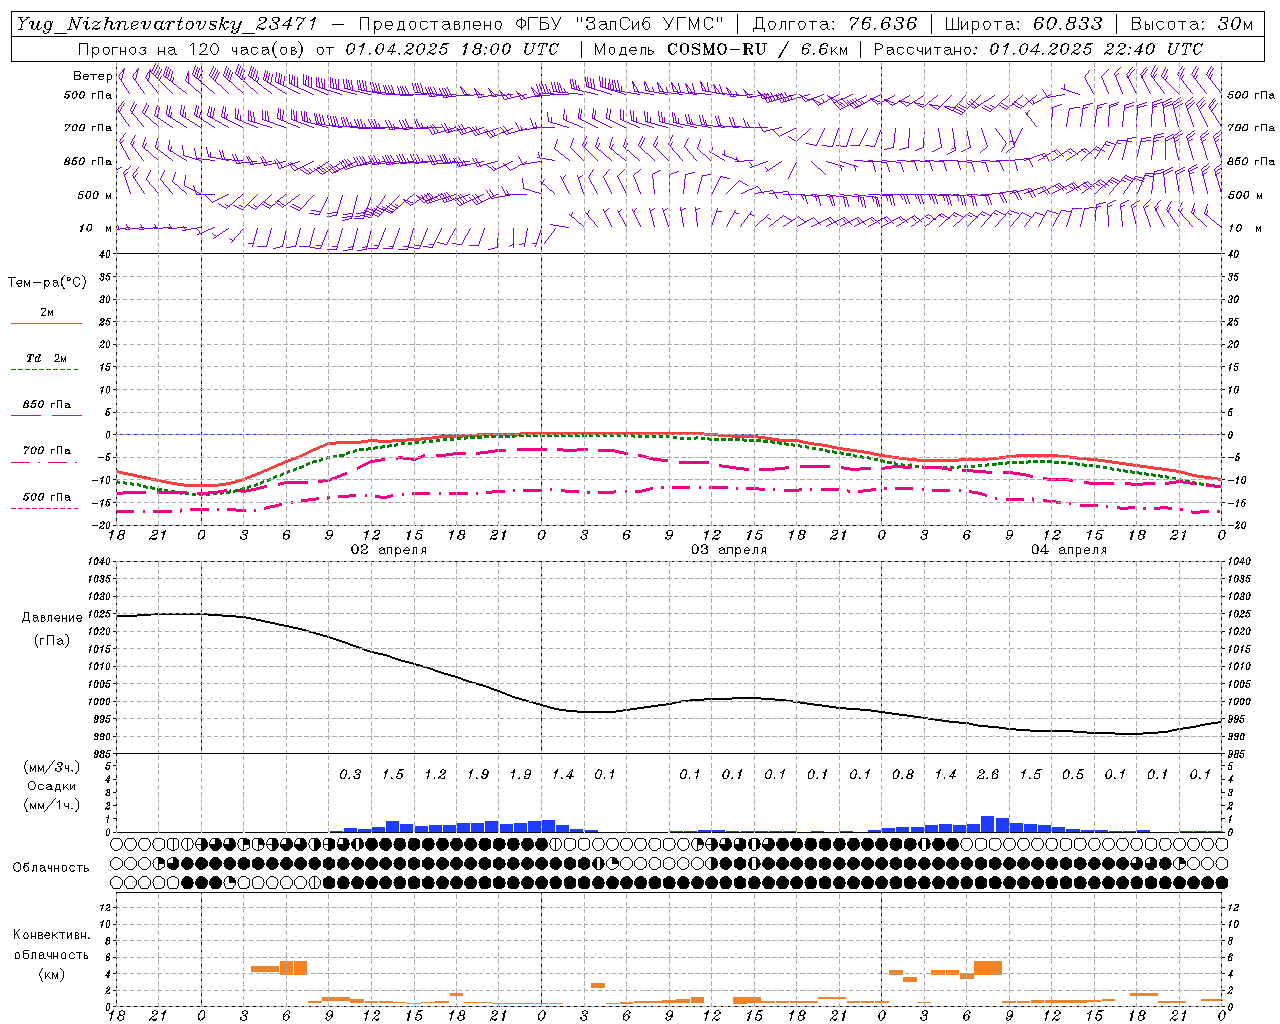Viewport: 1280px width, 1024px height.
Task: Click the Осадки precipitation panel label
Action: coord(51,786)
